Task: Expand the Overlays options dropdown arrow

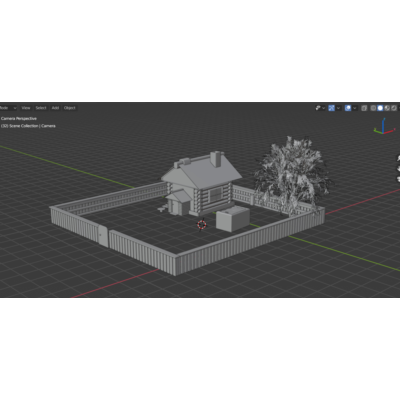Action: (355, 108)
